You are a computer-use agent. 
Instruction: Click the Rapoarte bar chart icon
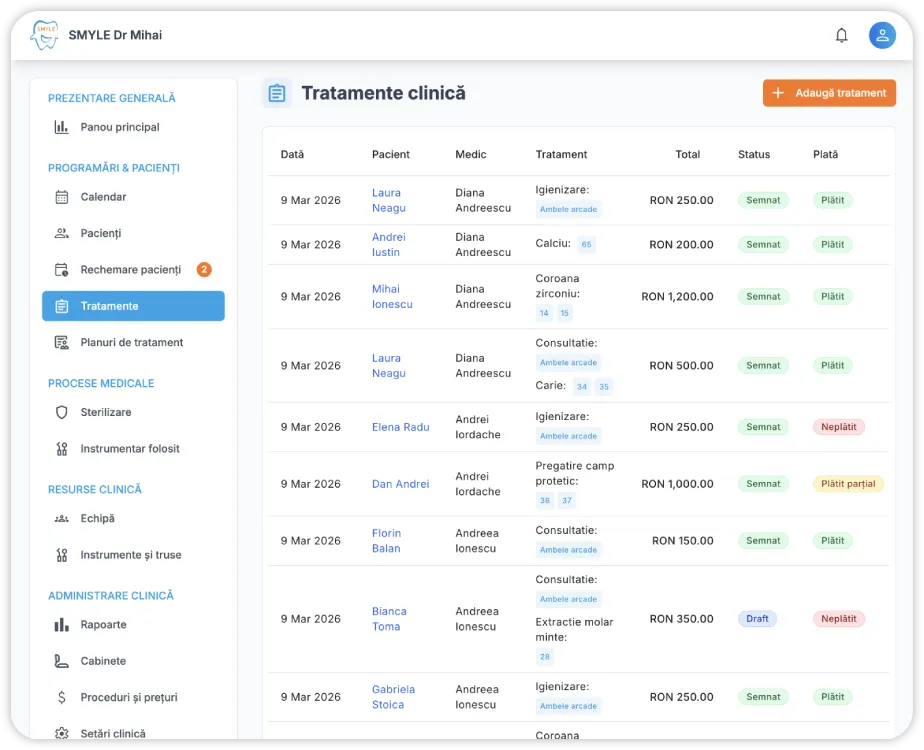pos(61,625)
